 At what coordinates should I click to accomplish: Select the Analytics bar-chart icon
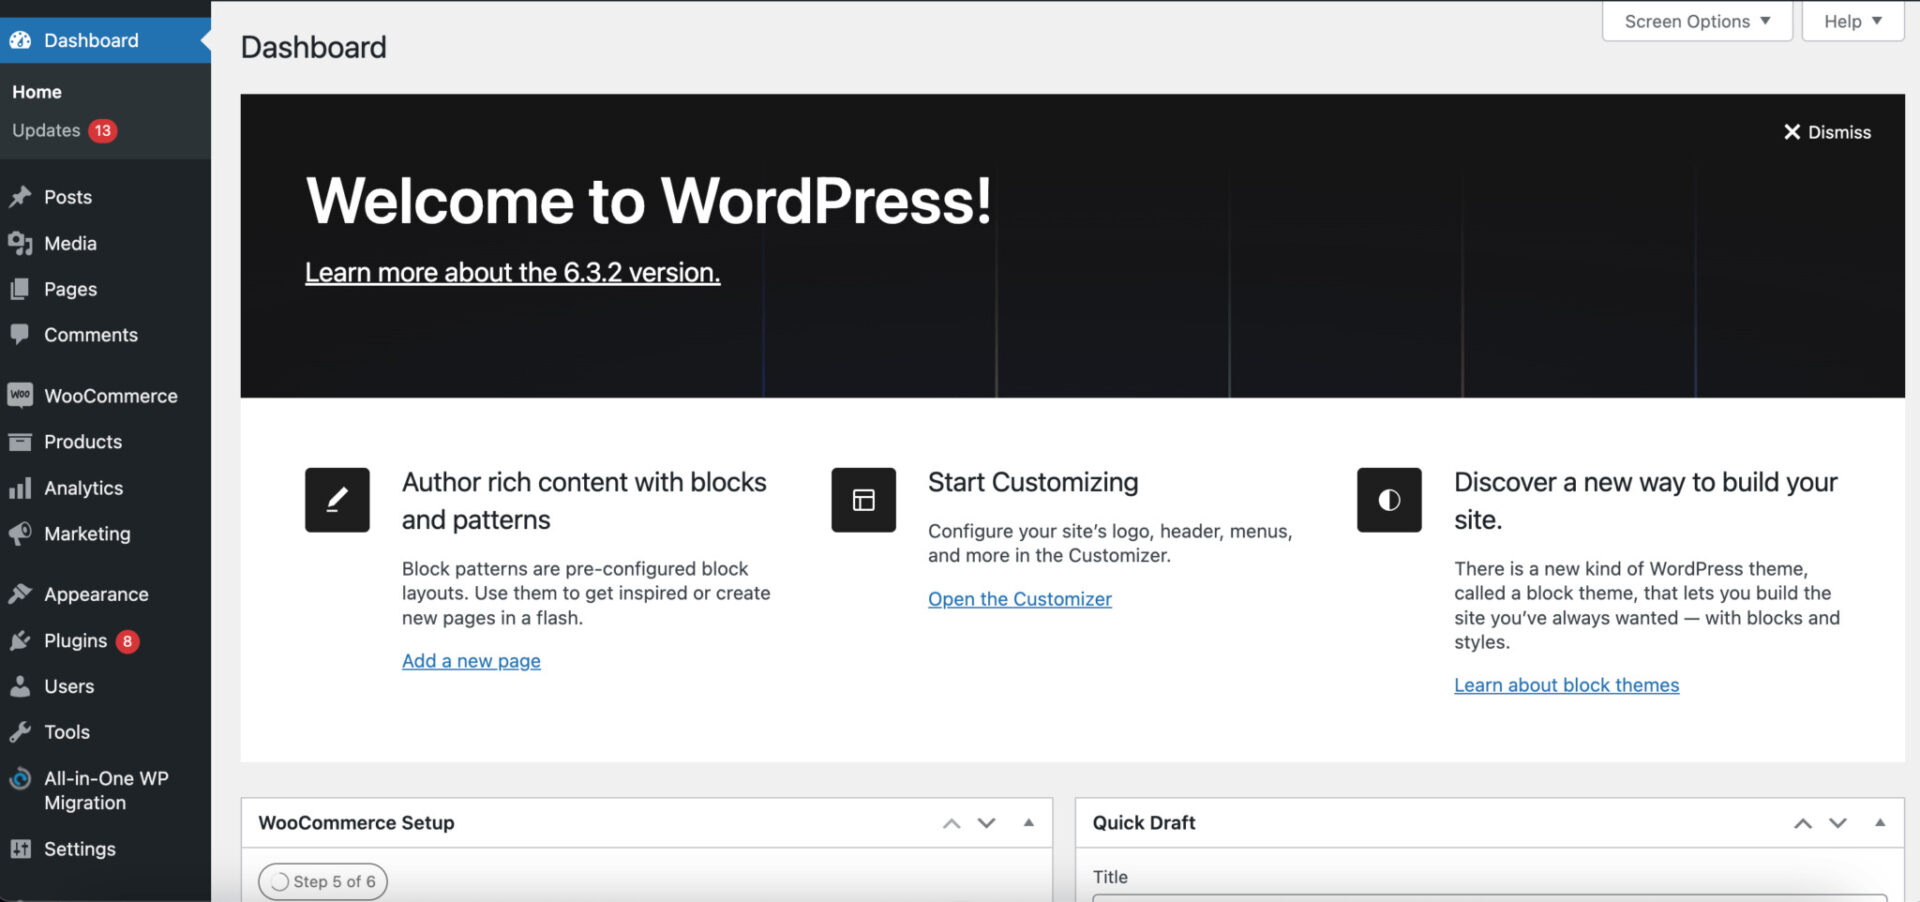pyautogui.click(x=21, y=488)
